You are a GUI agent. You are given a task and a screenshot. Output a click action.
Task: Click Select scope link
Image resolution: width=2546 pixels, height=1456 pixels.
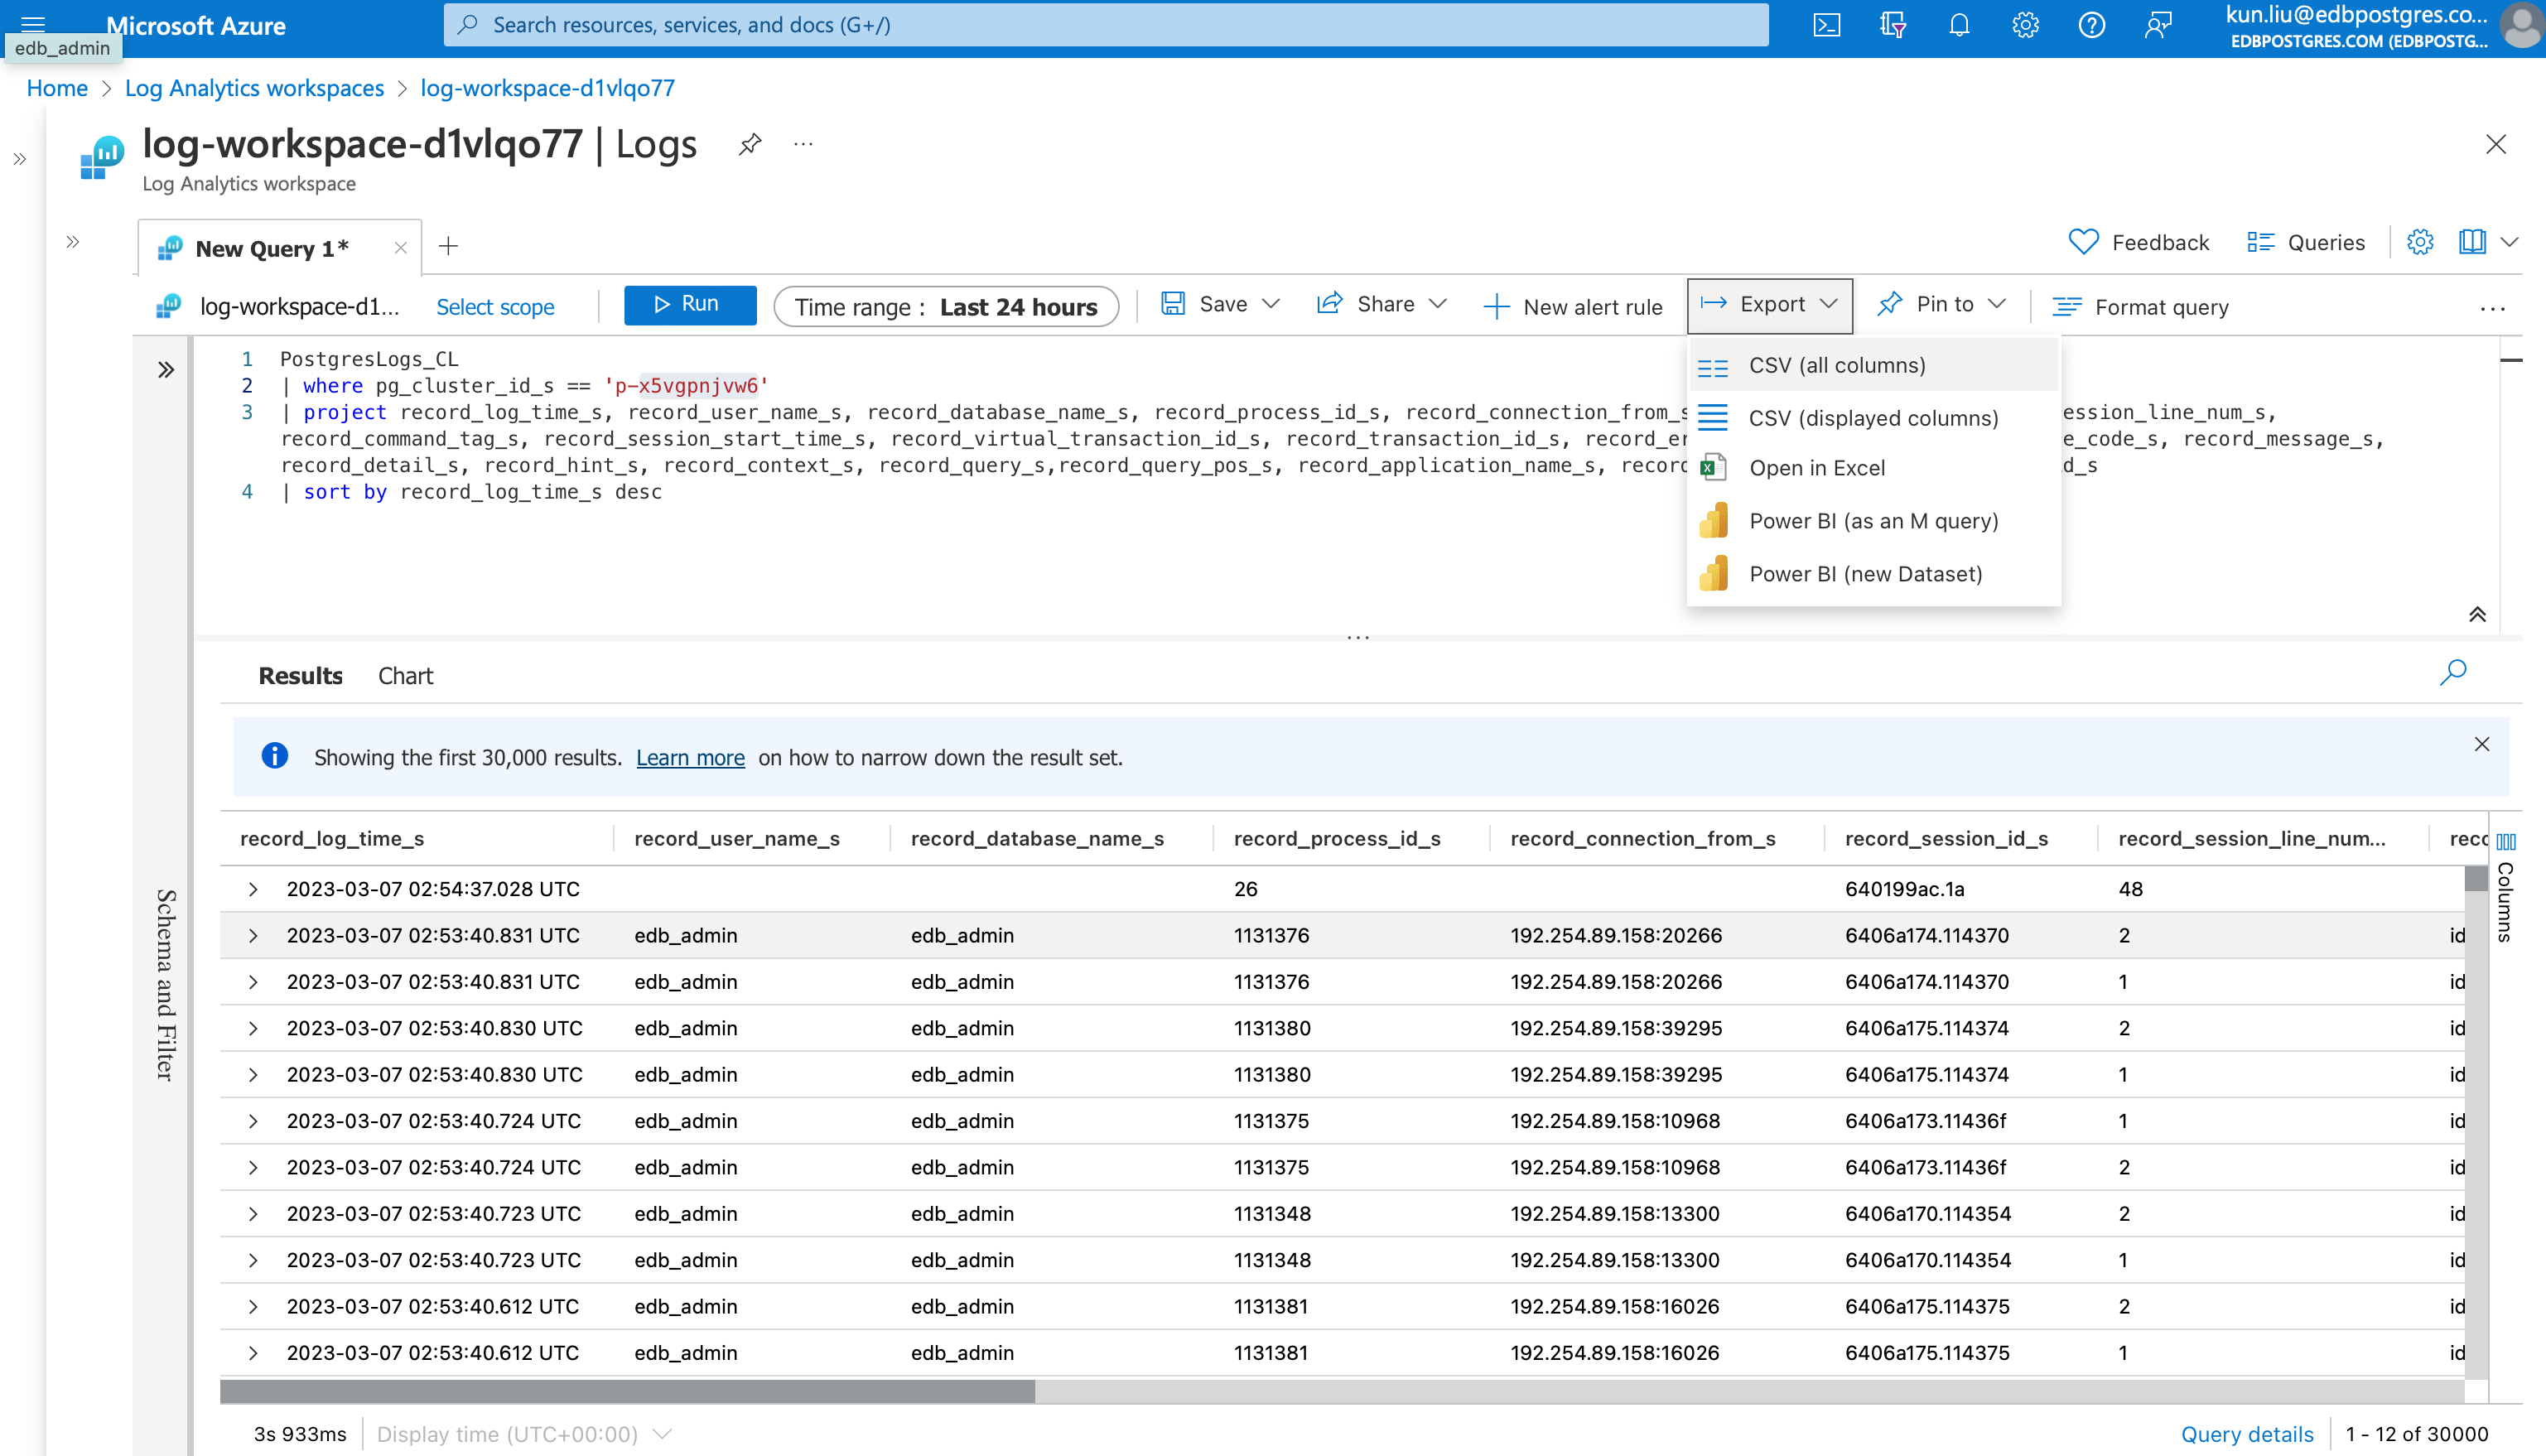[495, 307]
